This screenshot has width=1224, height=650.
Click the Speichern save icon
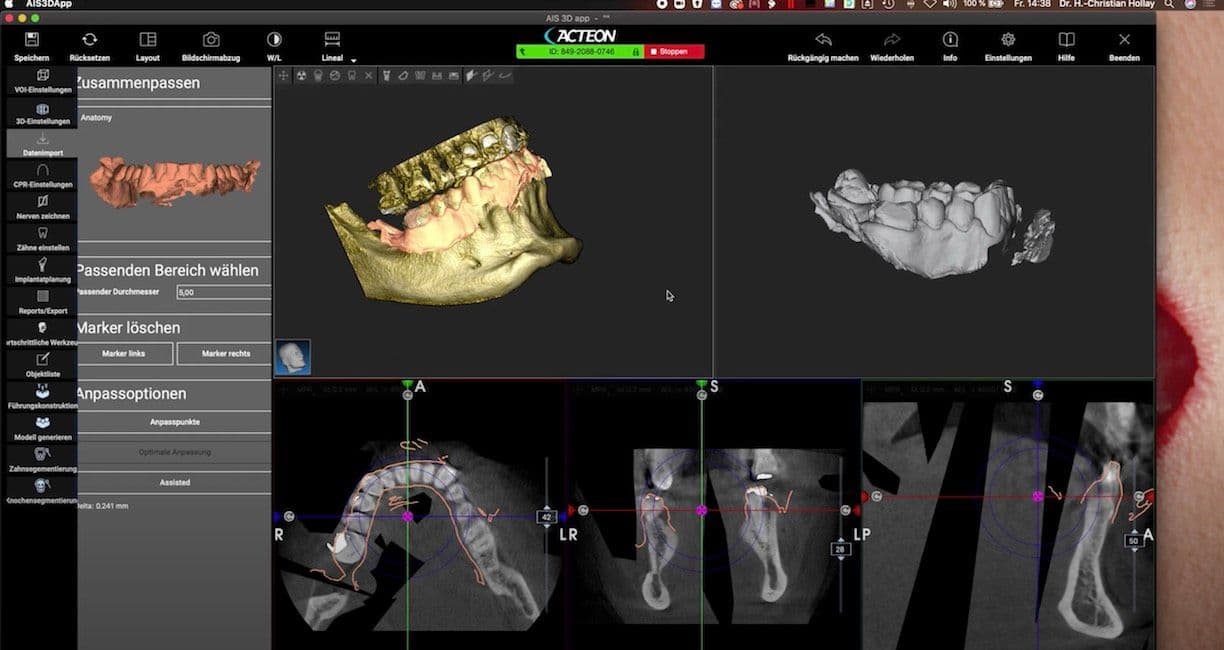point(31,39)
